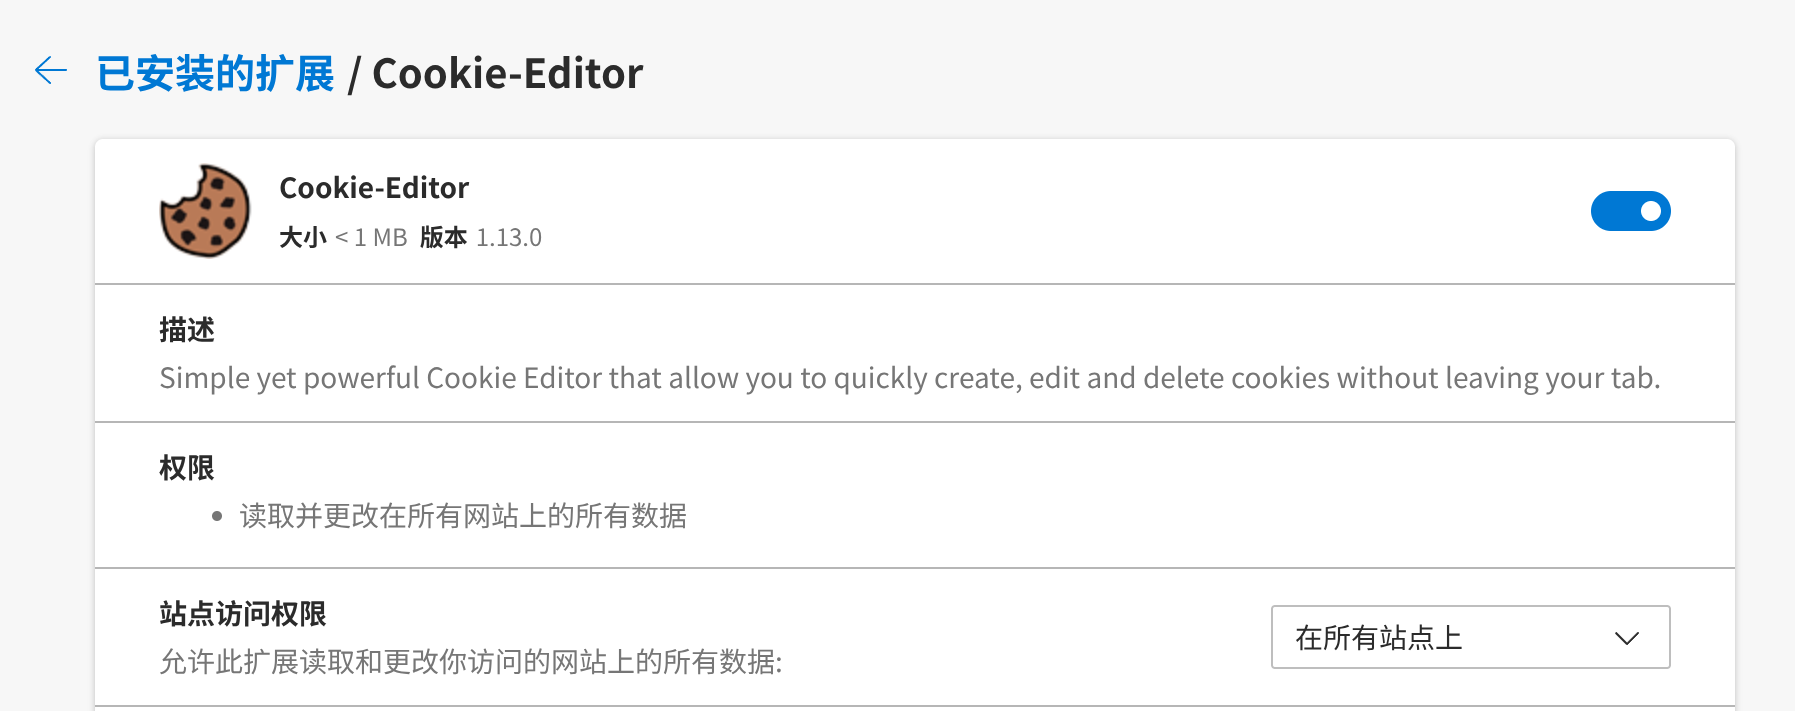
Task: Select the 站点访问权限 heading
Action: click(x=243, y=614)
